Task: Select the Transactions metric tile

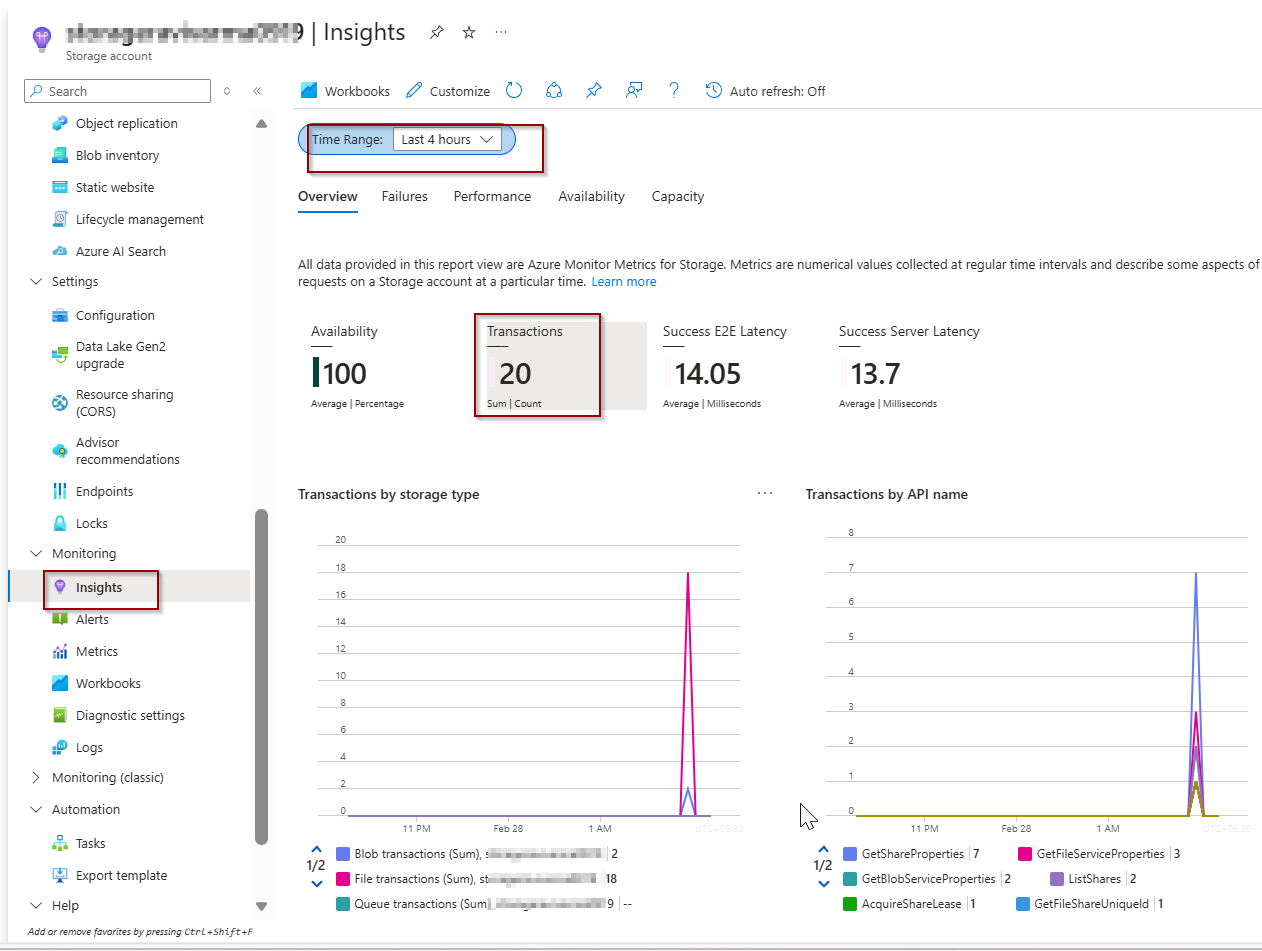Action: (561, 367)
